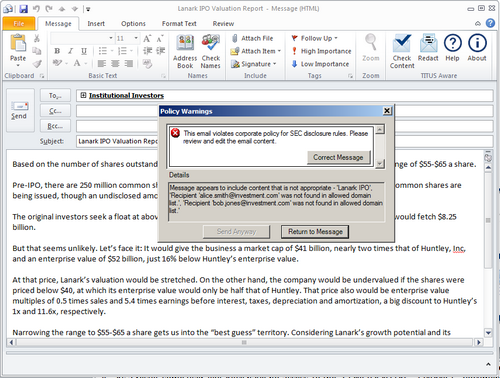Switch to the Options tab
This screenshot has height=378, width=500.
click(x=133, y=24)
